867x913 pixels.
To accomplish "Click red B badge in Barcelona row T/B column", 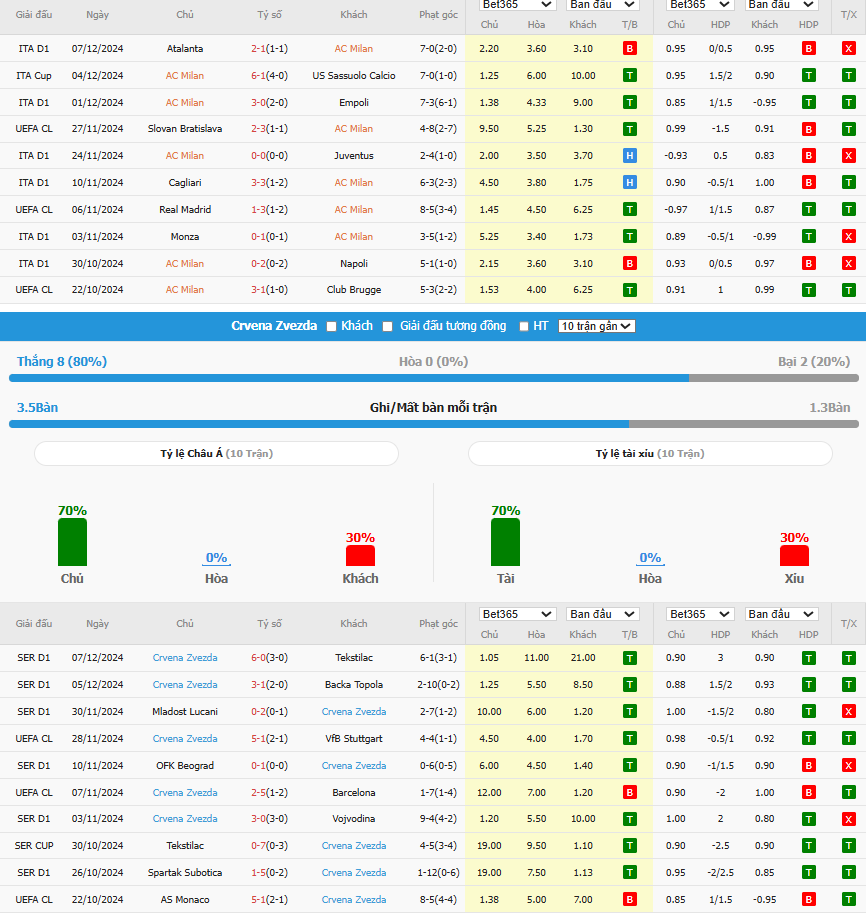I will (x=629, y=793).
